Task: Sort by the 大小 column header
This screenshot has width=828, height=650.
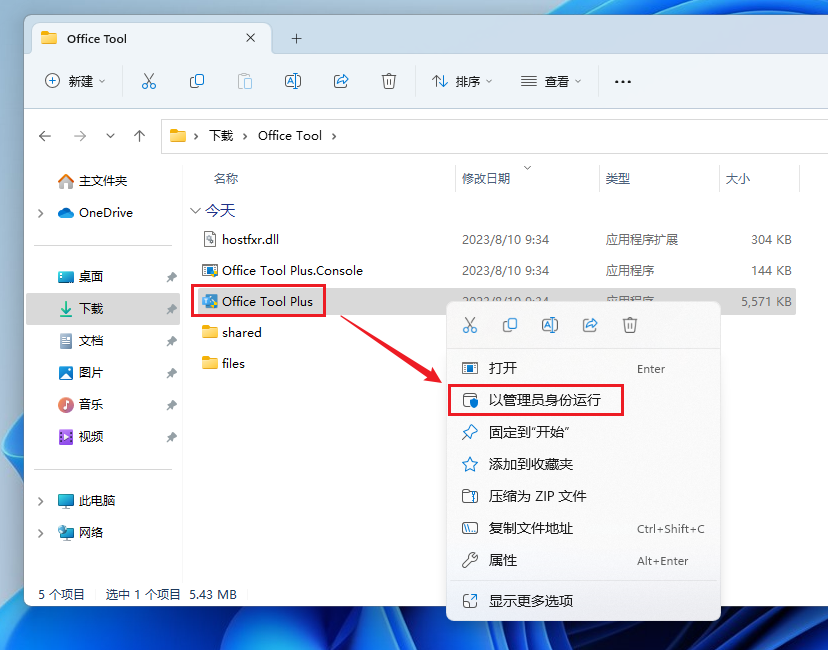Action: coord(738,178)
